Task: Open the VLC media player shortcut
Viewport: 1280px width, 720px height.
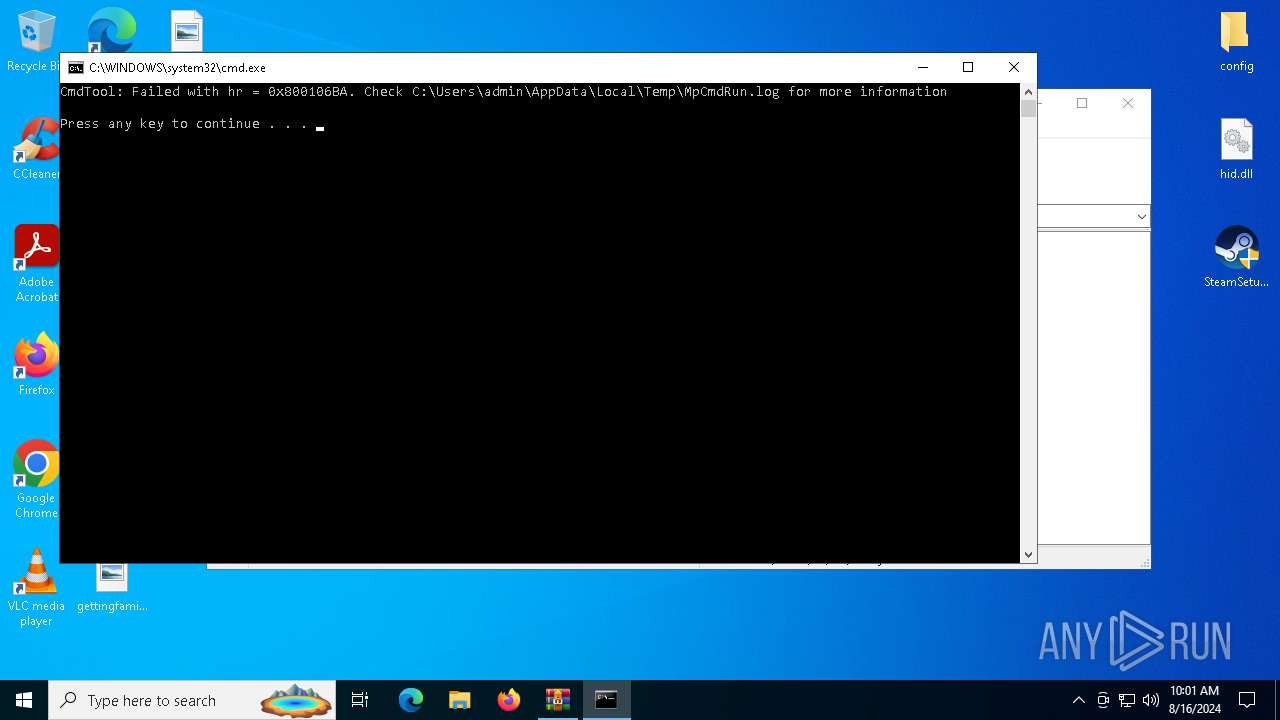Action: coord(36,588)
